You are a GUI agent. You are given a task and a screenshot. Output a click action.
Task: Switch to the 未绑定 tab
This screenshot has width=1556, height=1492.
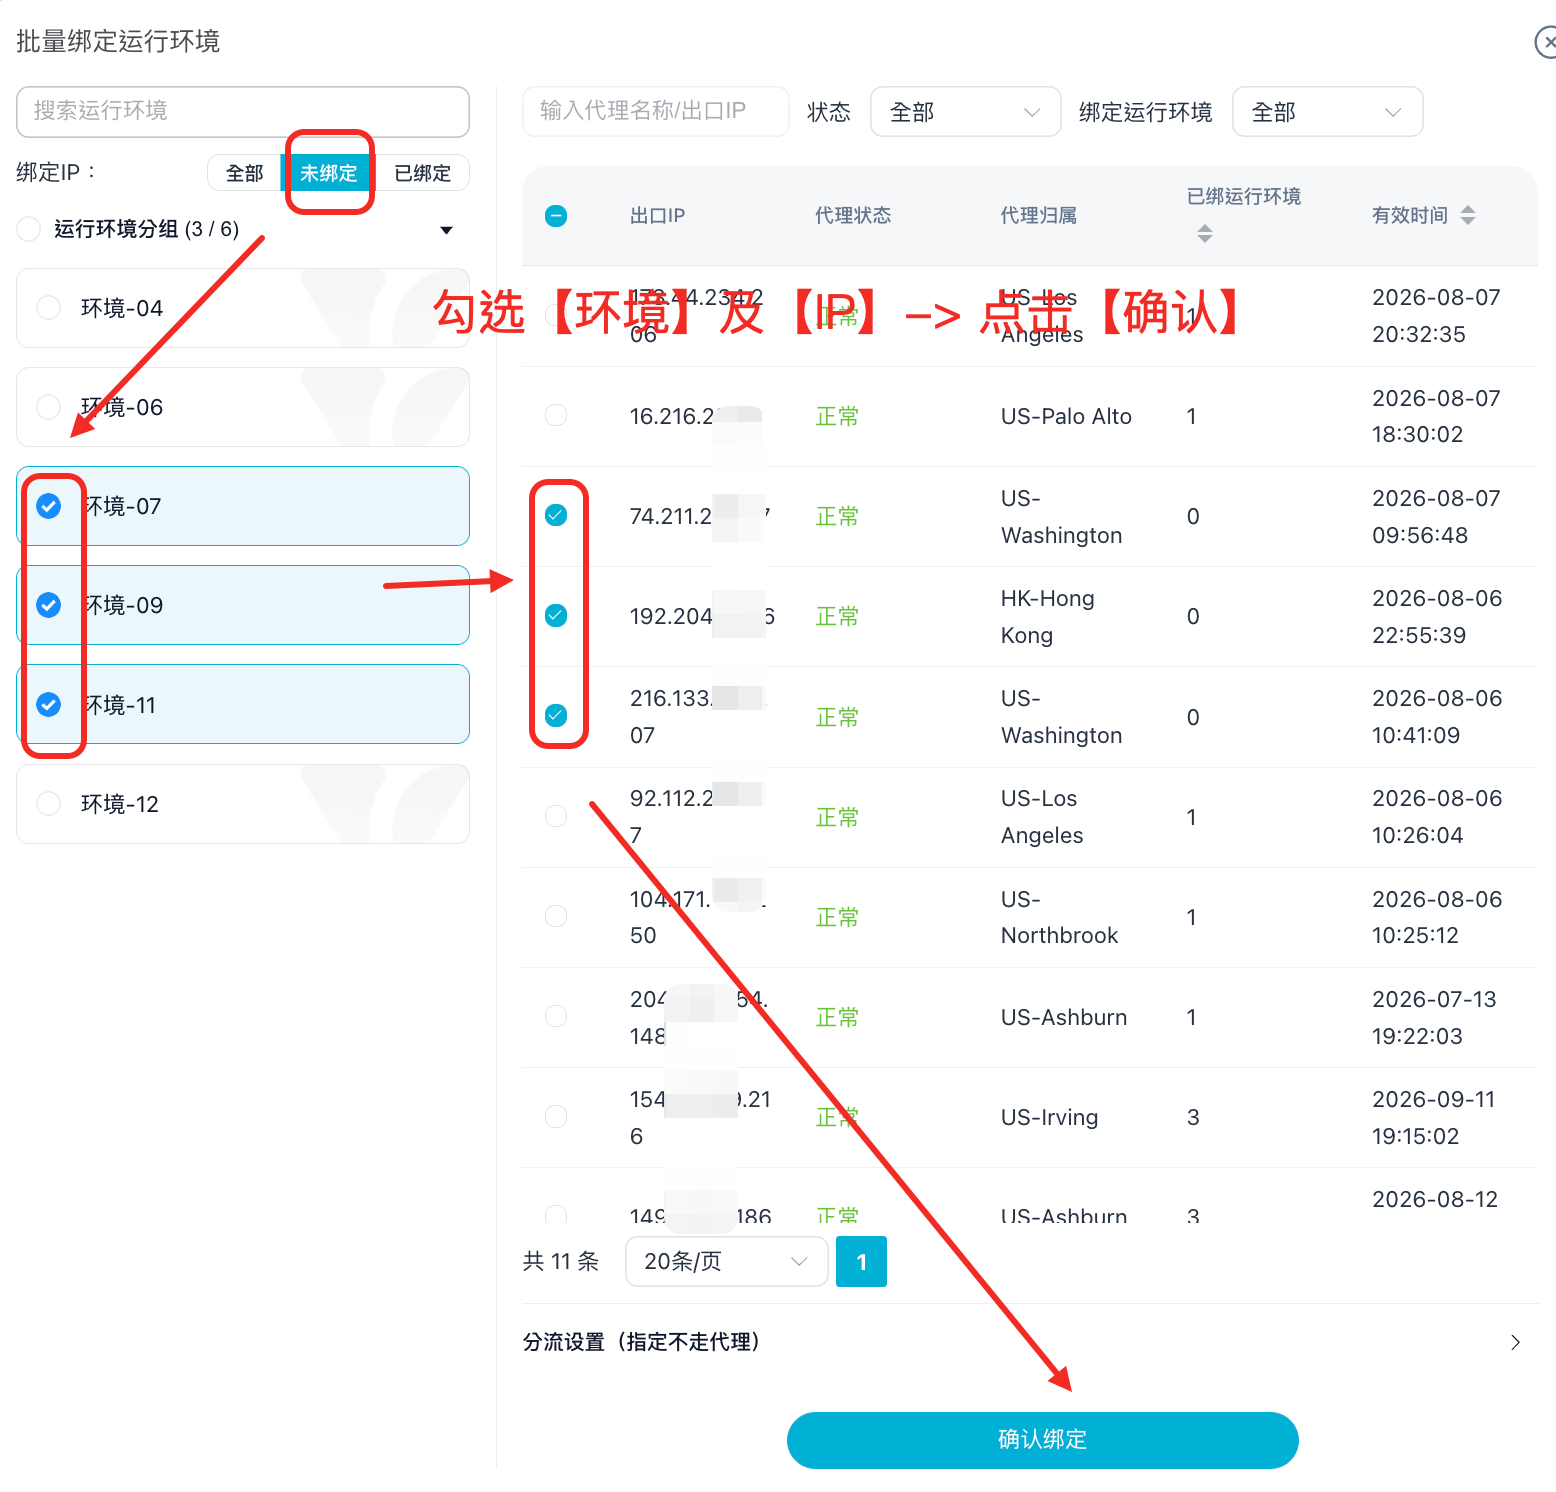328,173
